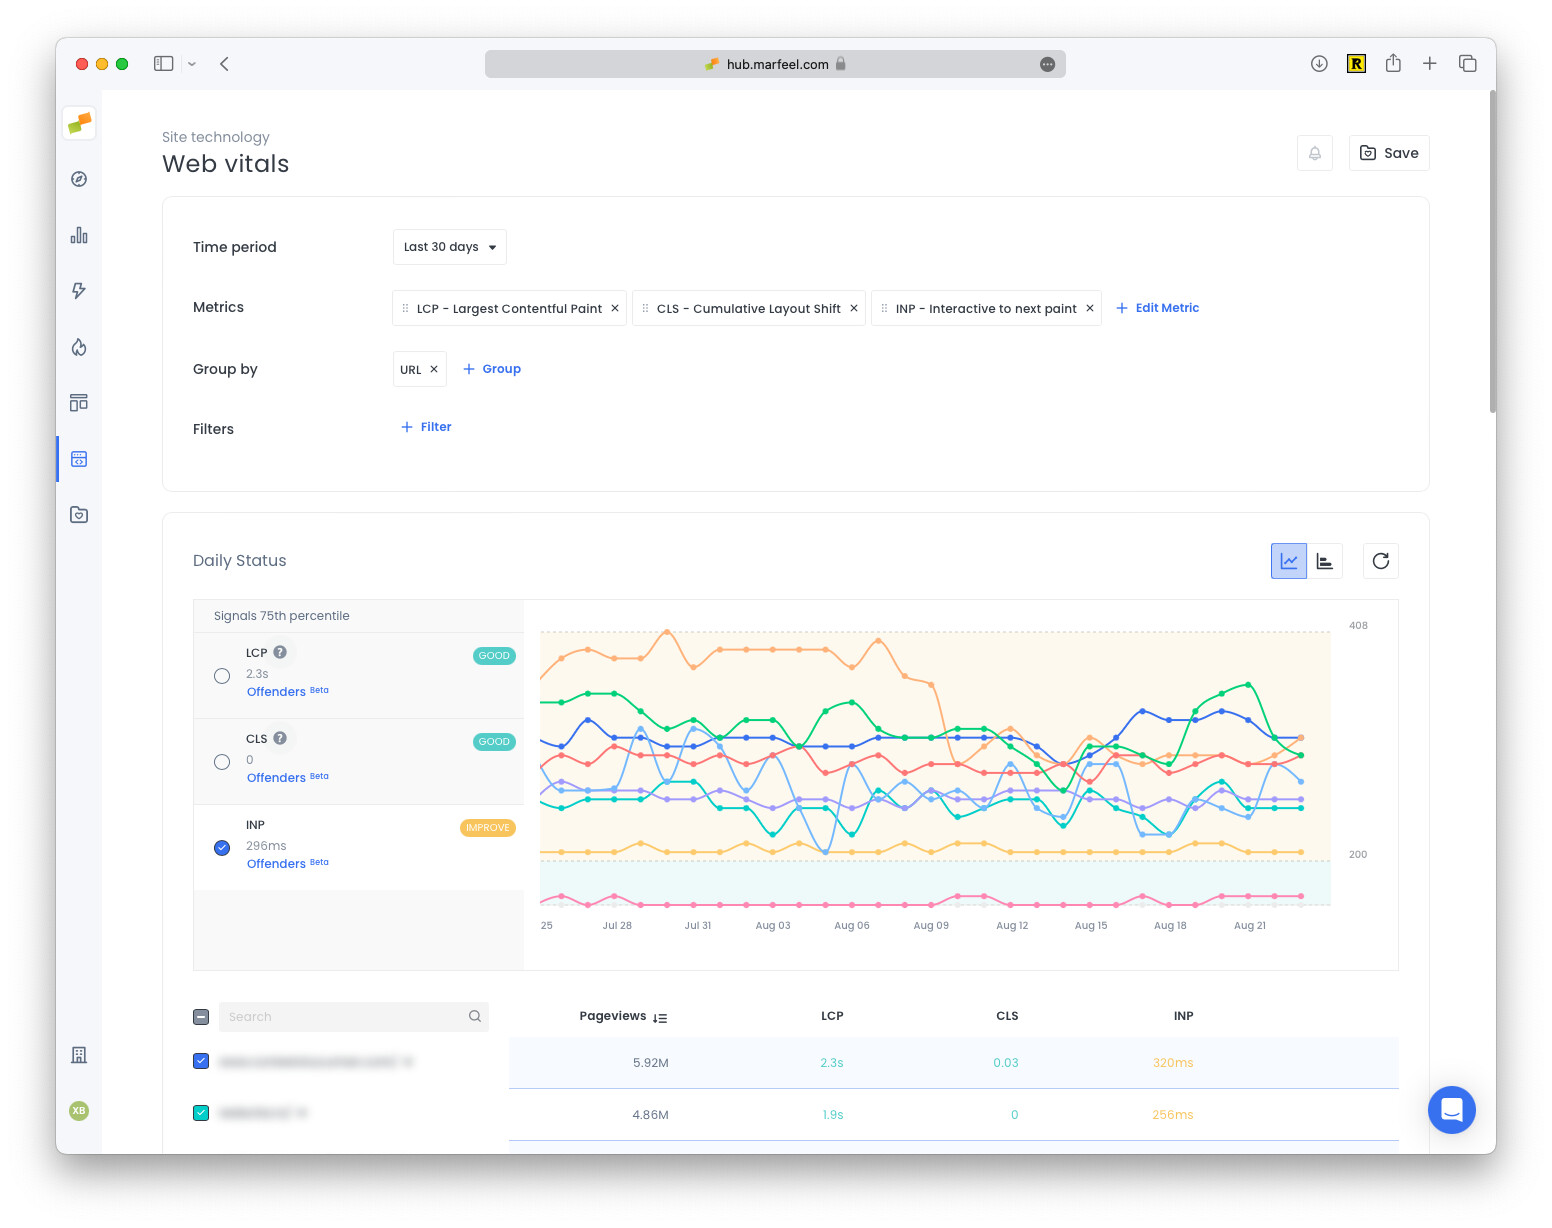Click Edit Metric to modify metrics
Viewport: 1552px width, 1228px height.
pyautogui.click(x=1157, y=307)
